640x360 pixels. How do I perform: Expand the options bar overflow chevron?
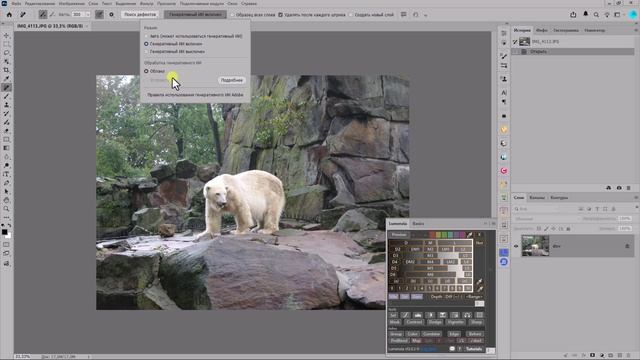coord(426,15)
